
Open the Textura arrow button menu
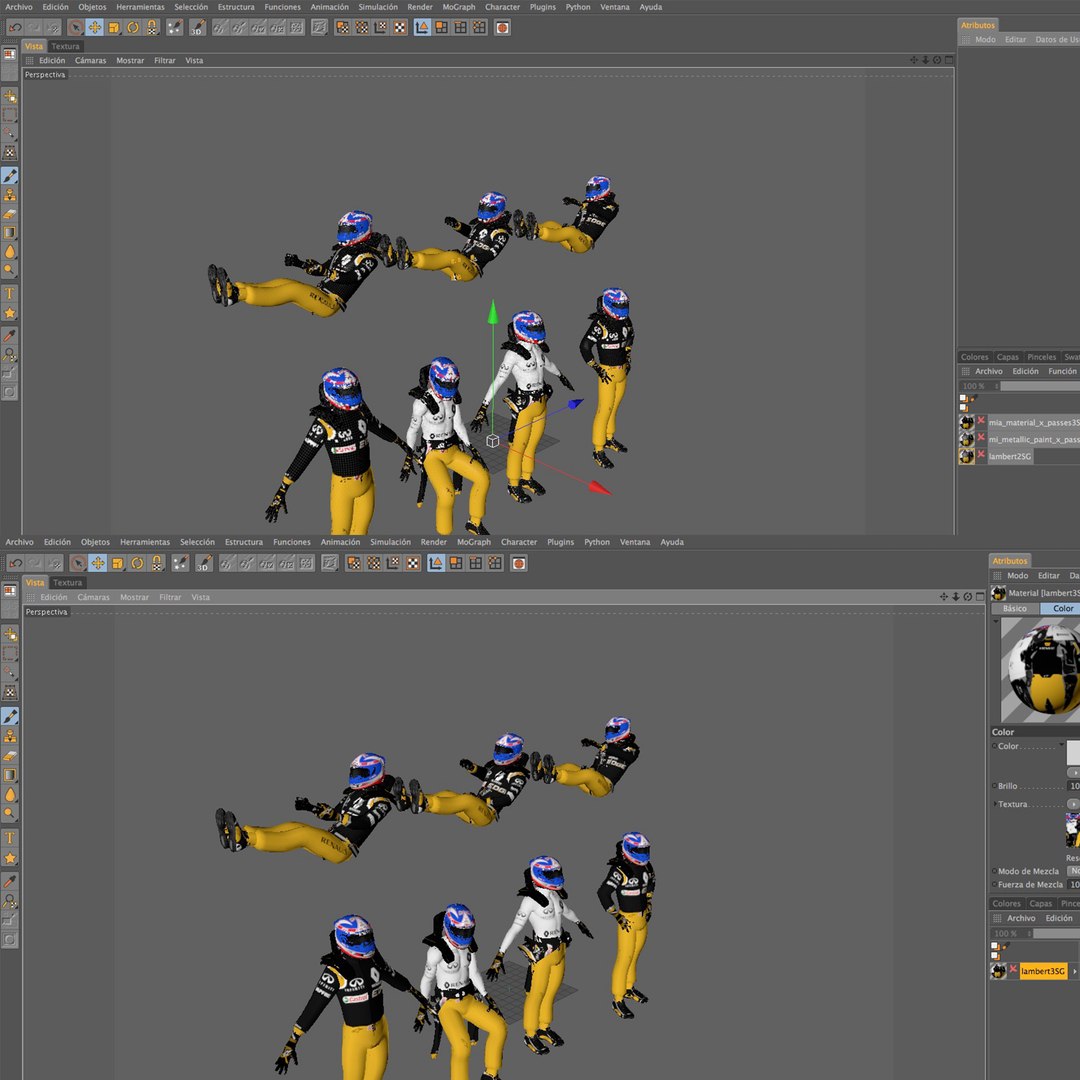(1073, 804)
